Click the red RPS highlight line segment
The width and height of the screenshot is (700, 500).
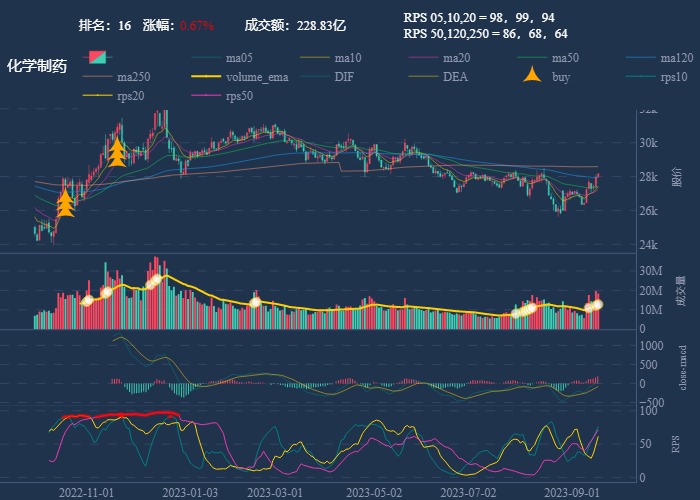pyautogui.click(x=120, y=414)
